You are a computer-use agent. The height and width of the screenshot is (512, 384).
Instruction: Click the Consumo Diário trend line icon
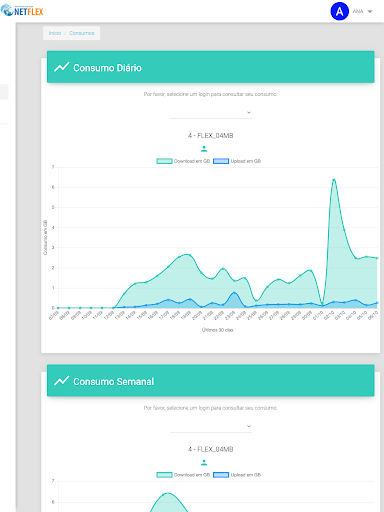pos(61,67)
